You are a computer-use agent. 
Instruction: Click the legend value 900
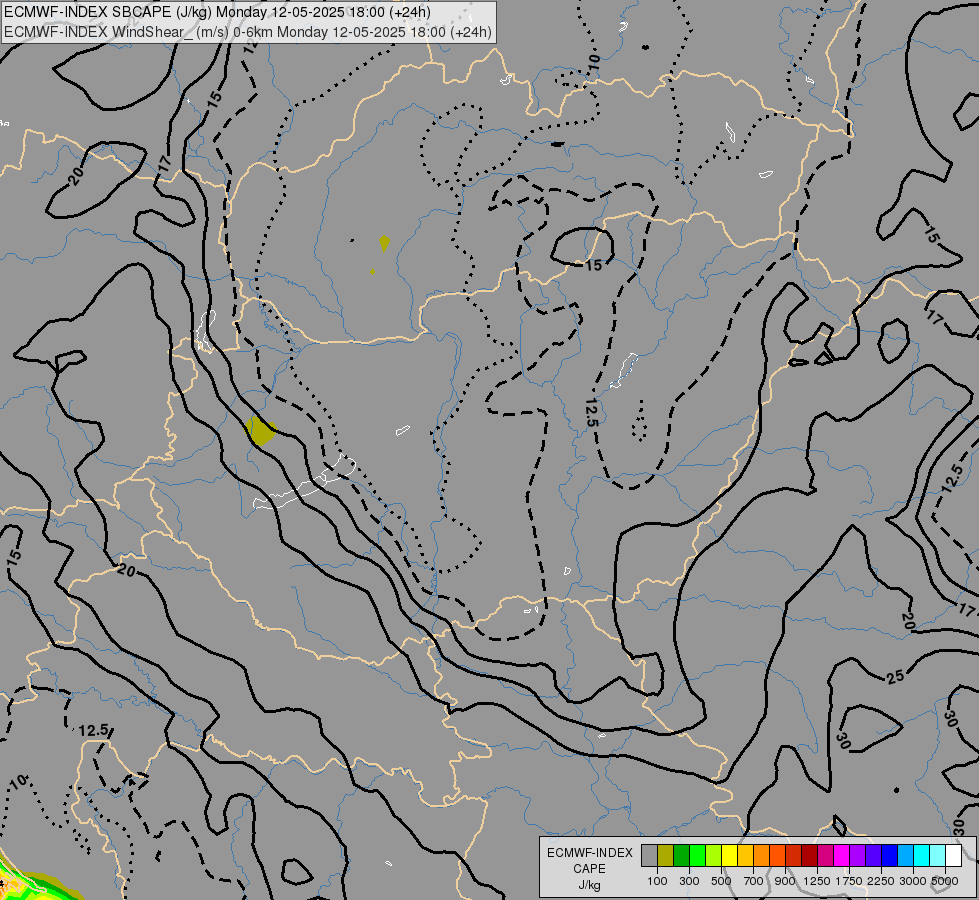tap(785, 881)
